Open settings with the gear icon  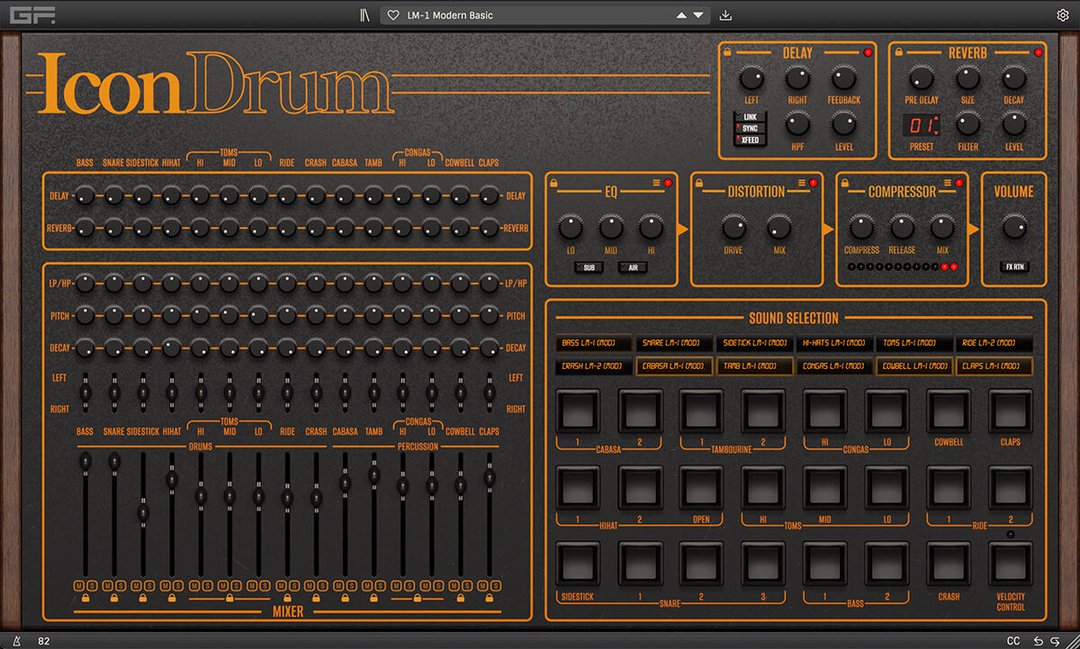(1062, 15)
